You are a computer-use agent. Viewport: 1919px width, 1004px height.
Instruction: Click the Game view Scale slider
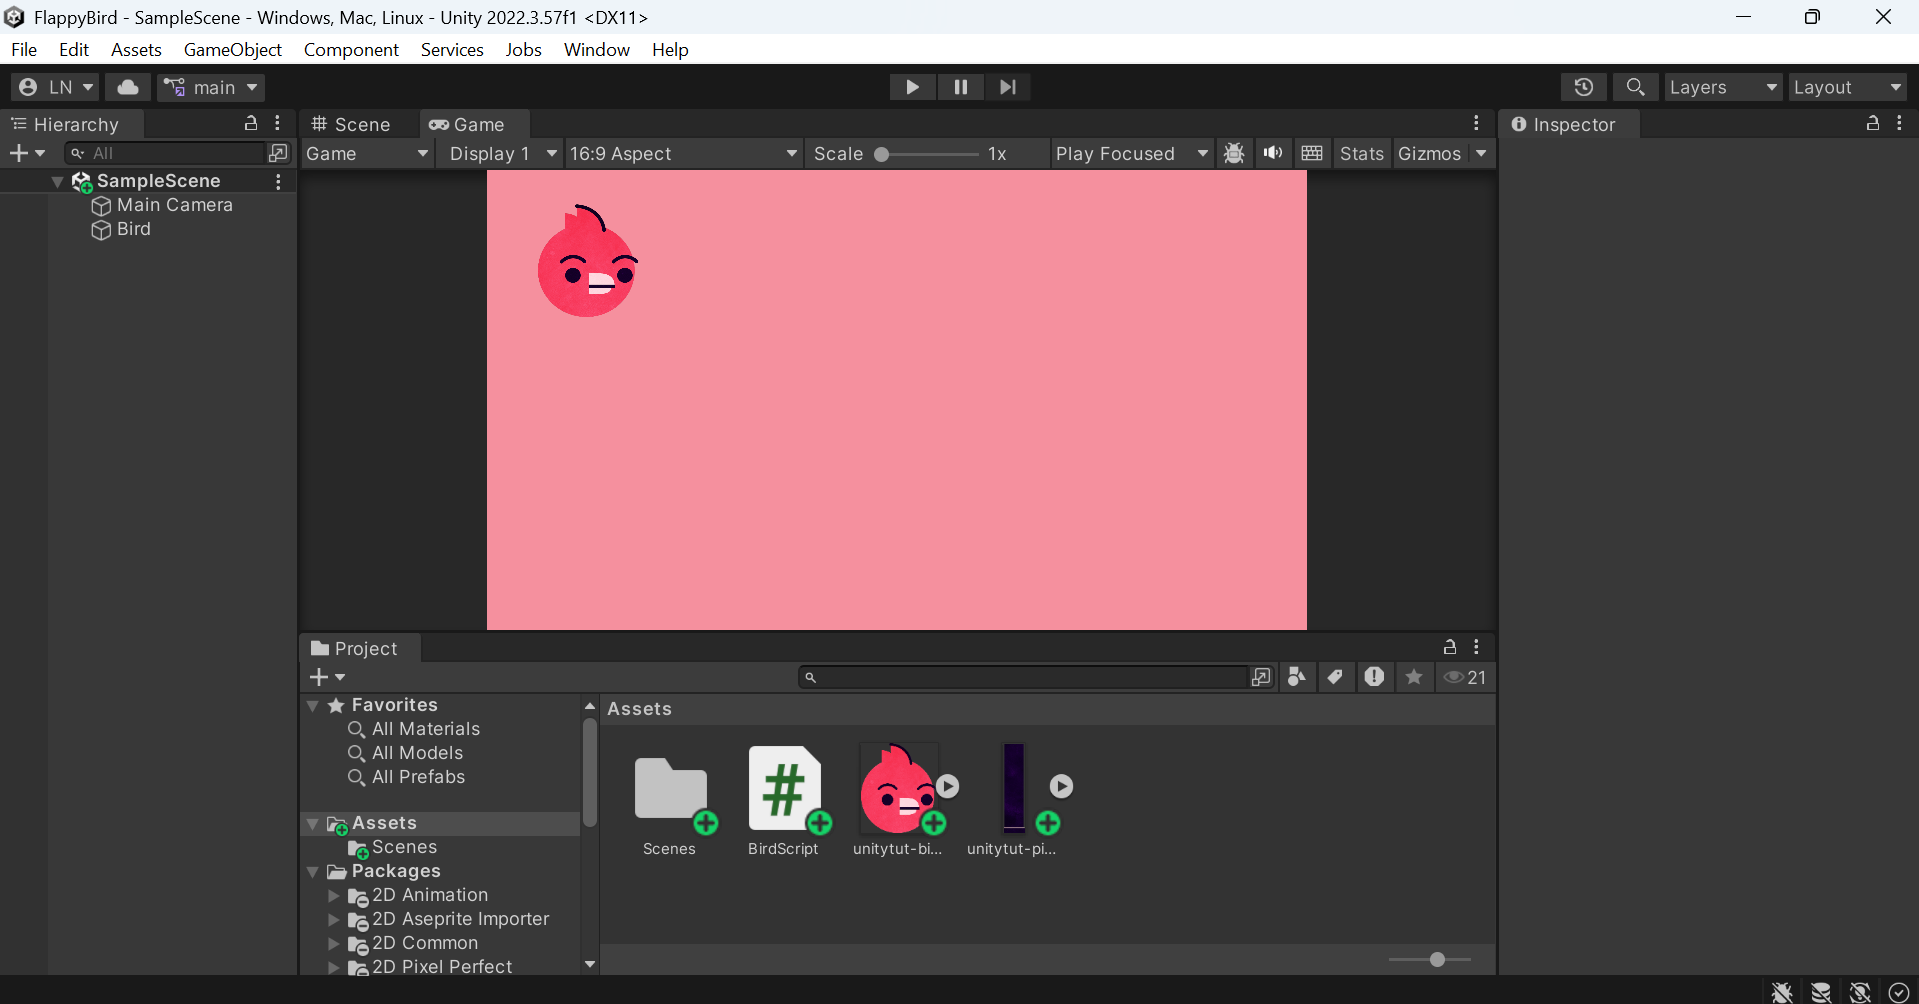928,154
